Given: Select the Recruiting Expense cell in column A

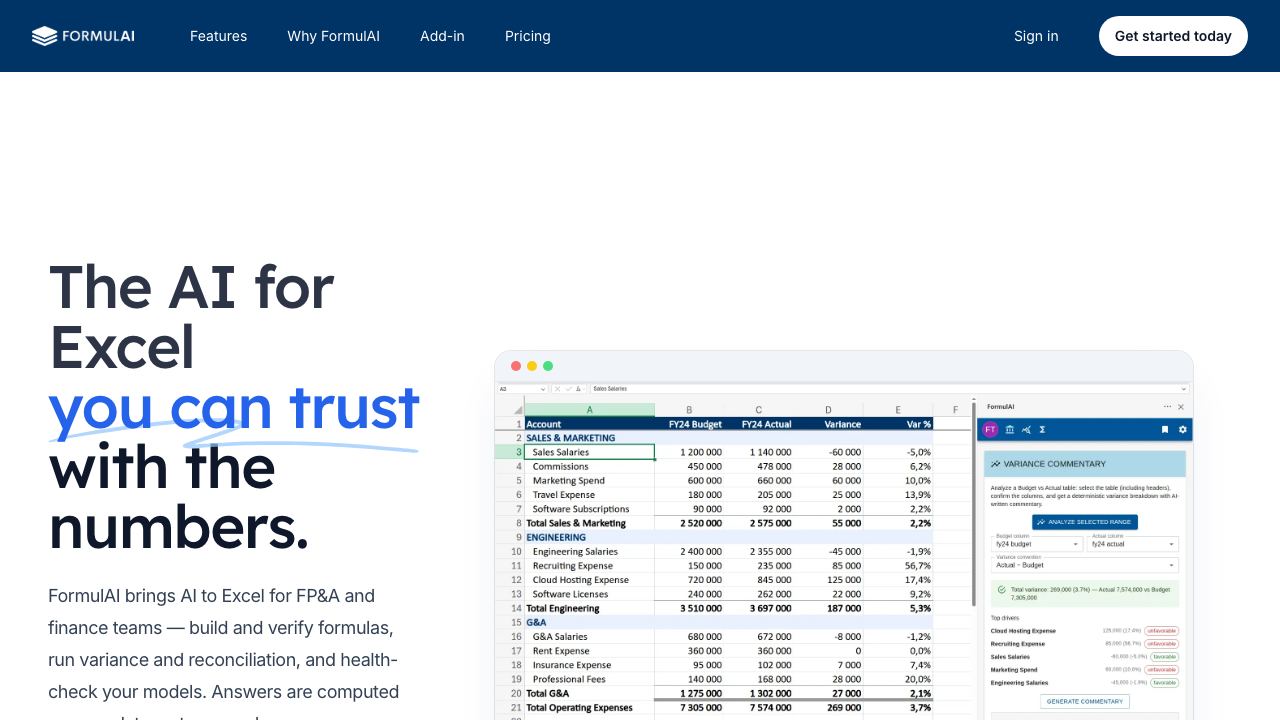Looking at the screenshot, I should click(589, 565).
